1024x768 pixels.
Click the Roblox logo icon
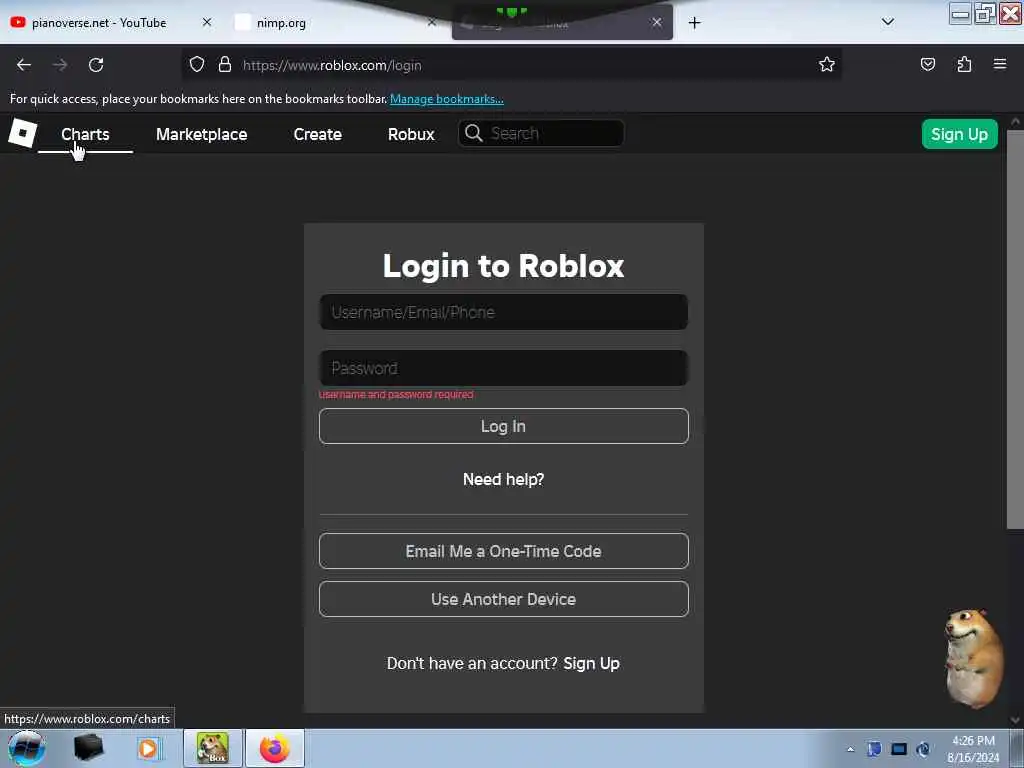coord(23,133)
